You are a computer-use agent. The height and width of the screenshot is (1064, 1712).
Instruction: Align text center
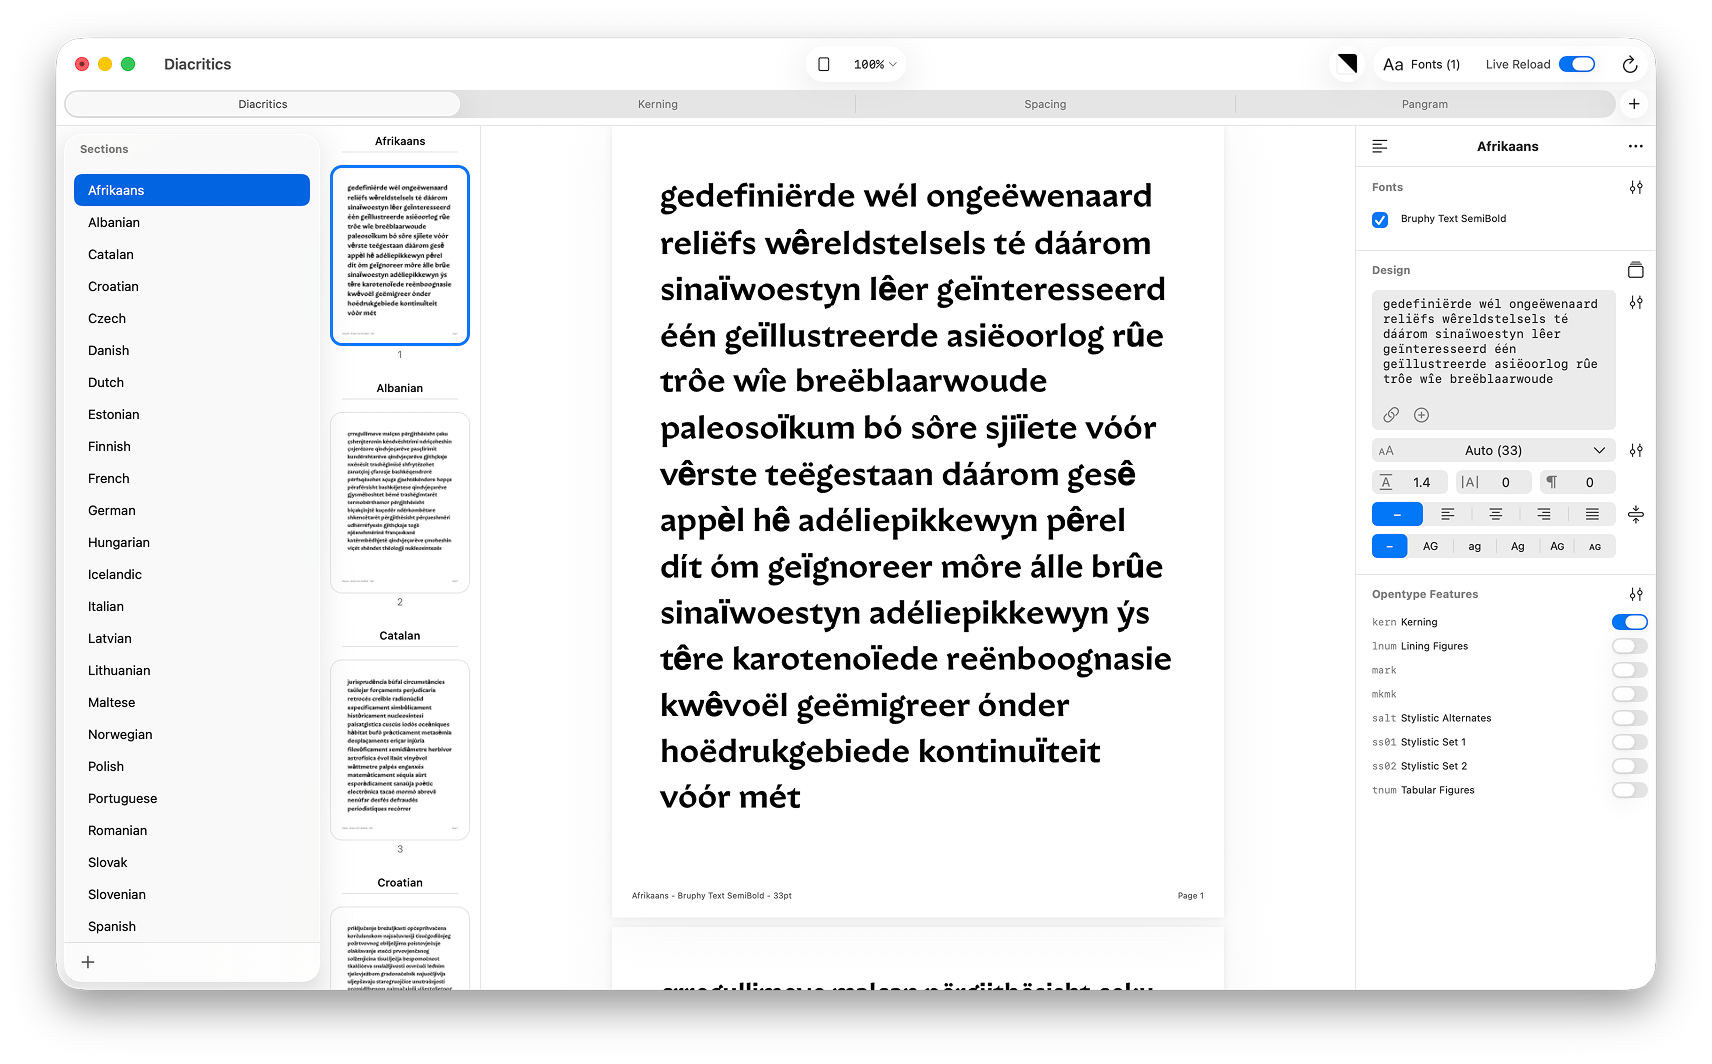(x=1495, y=514)
